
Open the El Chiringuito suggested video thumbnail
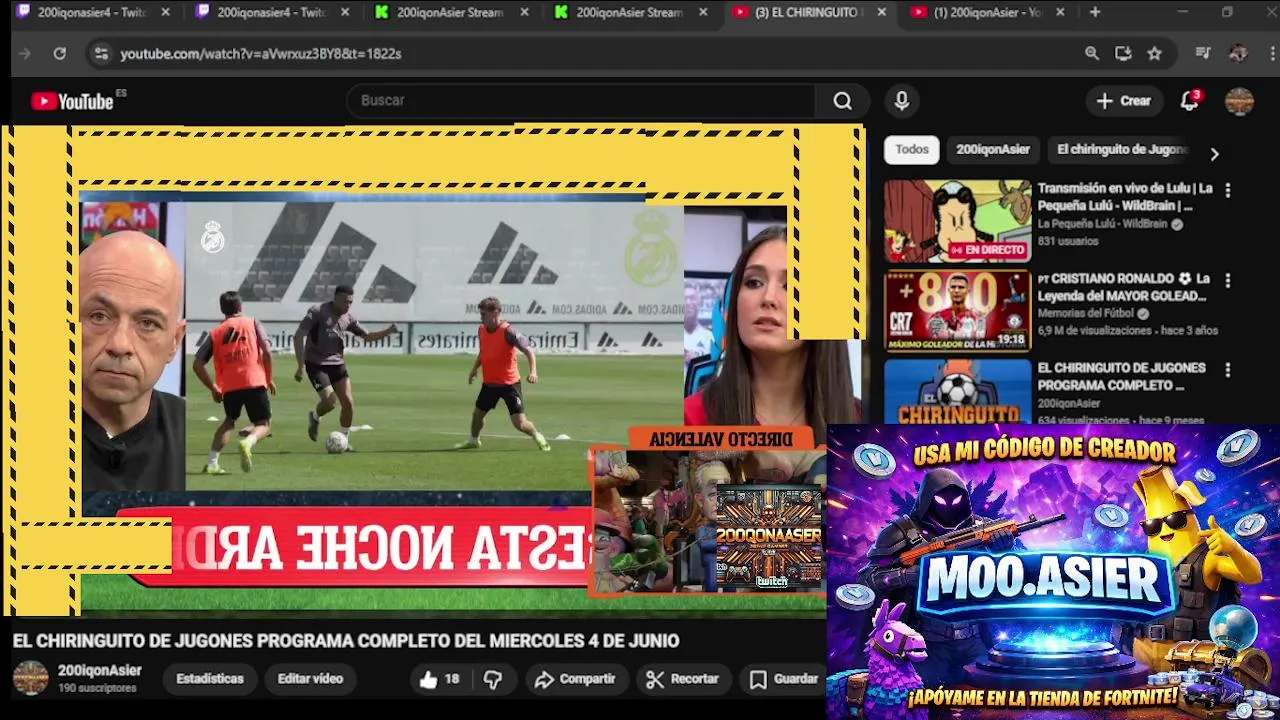pos(957,391)
